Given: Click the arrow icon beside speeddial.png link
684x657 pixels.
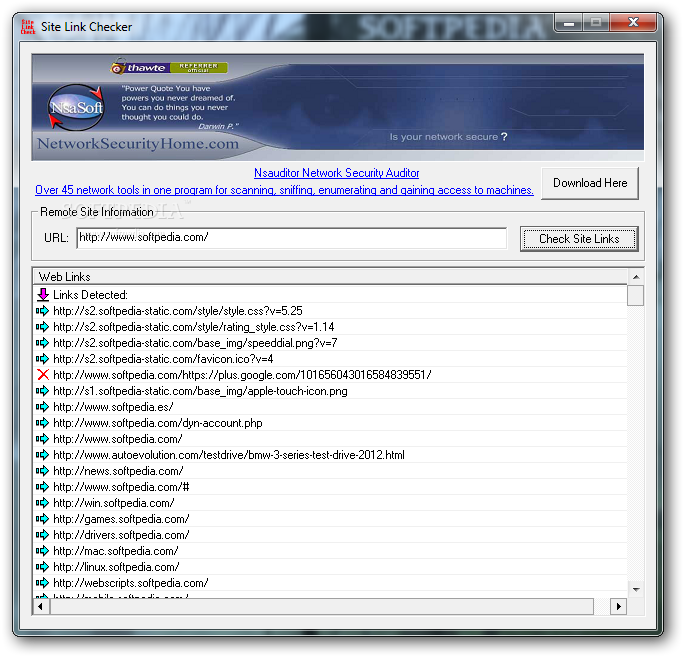Looking at the screenshot, I should point(42,343).
